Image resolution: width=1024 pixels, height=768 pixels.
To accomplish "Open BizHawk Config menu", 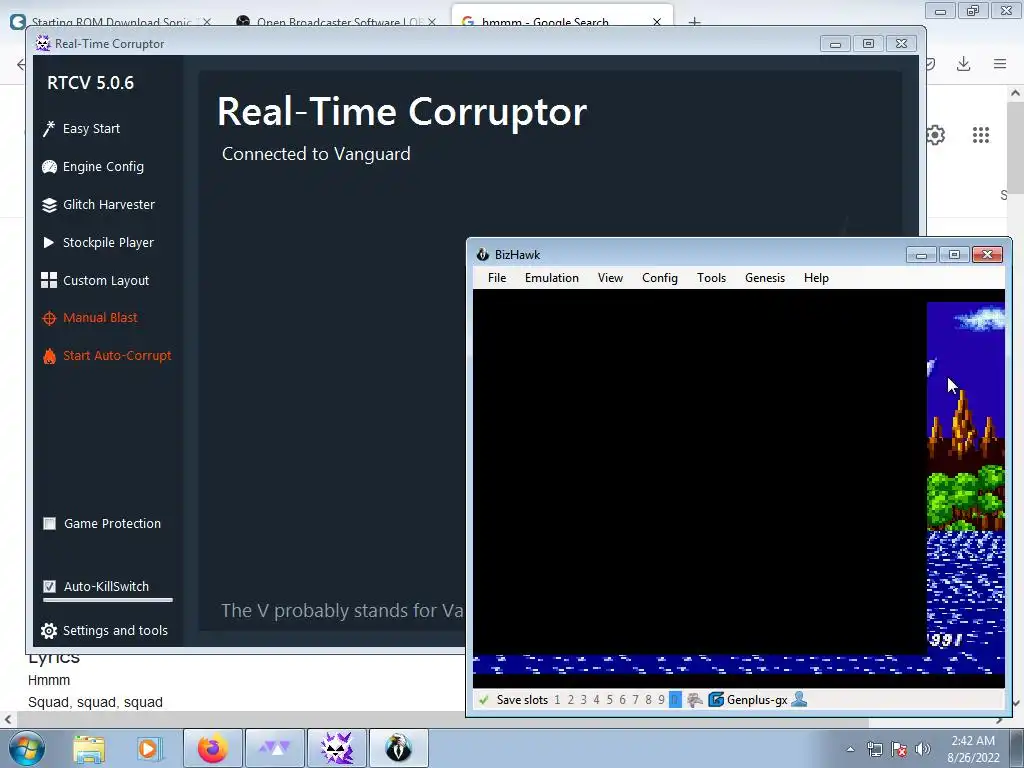I will click(660, 278).
